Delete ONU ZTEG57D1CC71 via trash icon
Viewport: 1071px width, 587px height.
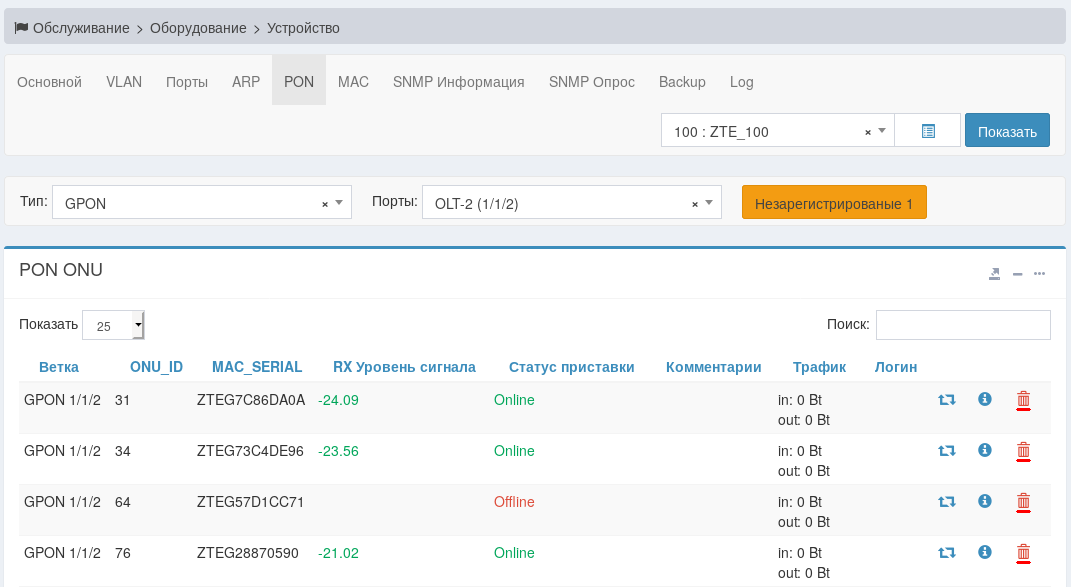click(x=1023, y=502)
